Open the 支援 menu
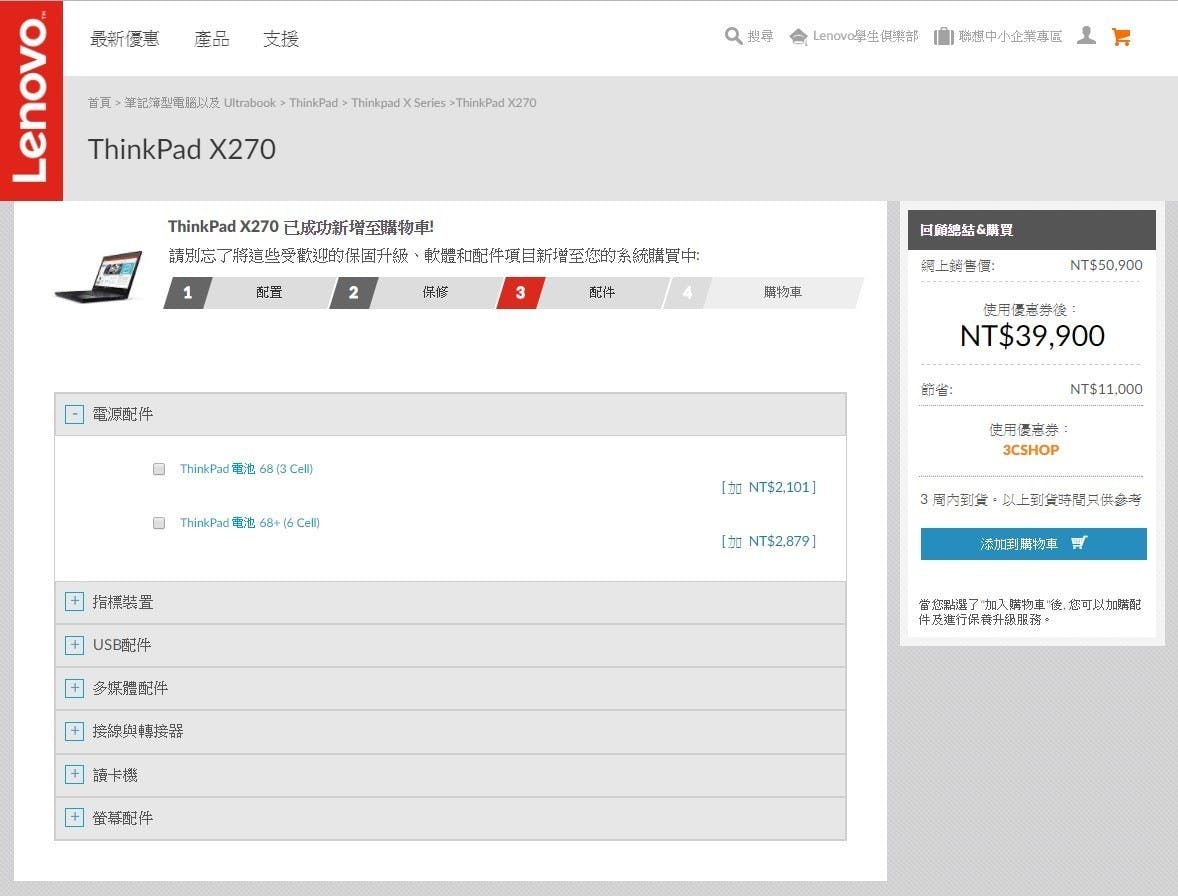This screenshot has height=896, width=1178. [281, 38]
